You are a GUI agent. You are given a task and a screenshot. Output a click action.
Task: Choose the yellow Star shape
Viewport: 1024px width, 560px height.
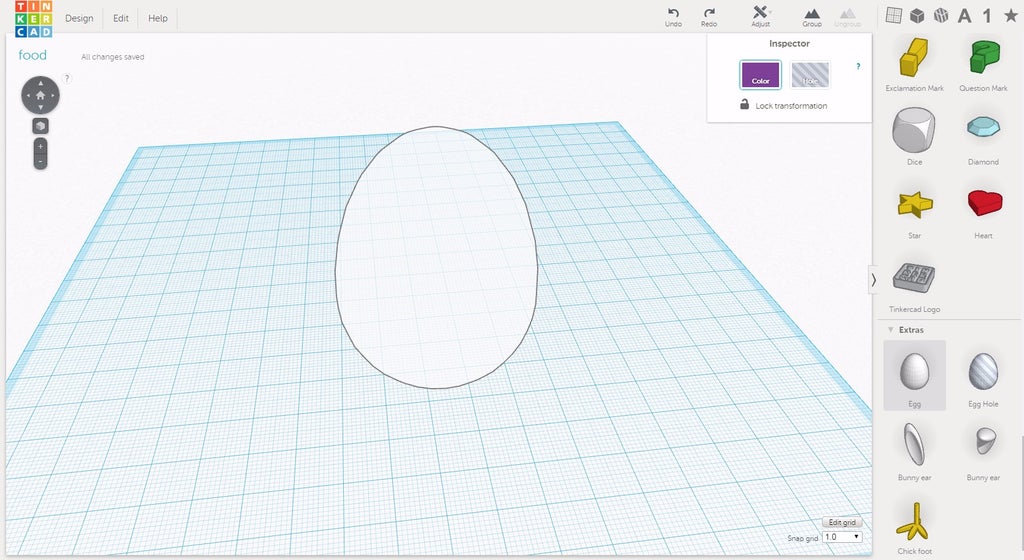point(914,213)
